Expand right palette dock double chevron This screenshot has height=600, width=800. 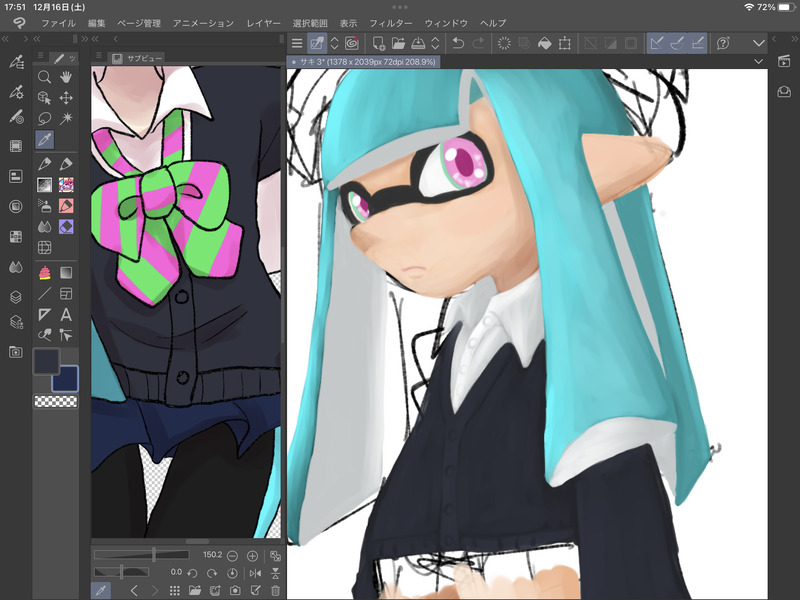pyautogui.click(x=795, y=39)
